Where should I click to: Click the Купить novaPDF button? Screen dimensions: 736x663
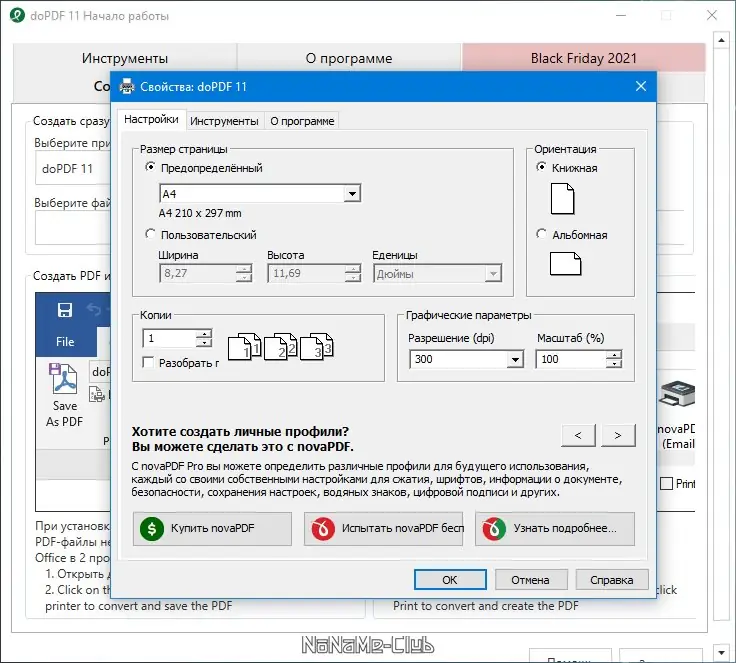point(212,529)
